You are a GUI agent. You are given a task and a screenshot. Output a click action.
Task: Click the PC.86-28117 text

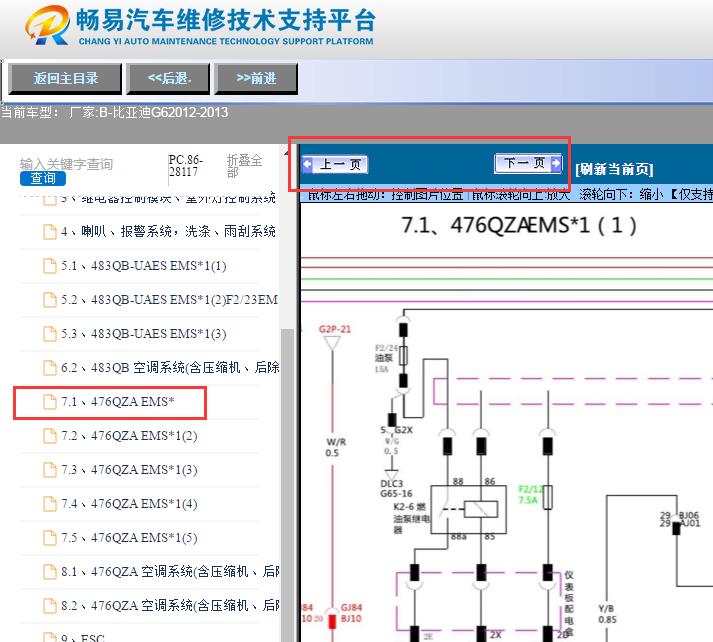[185, 166]
